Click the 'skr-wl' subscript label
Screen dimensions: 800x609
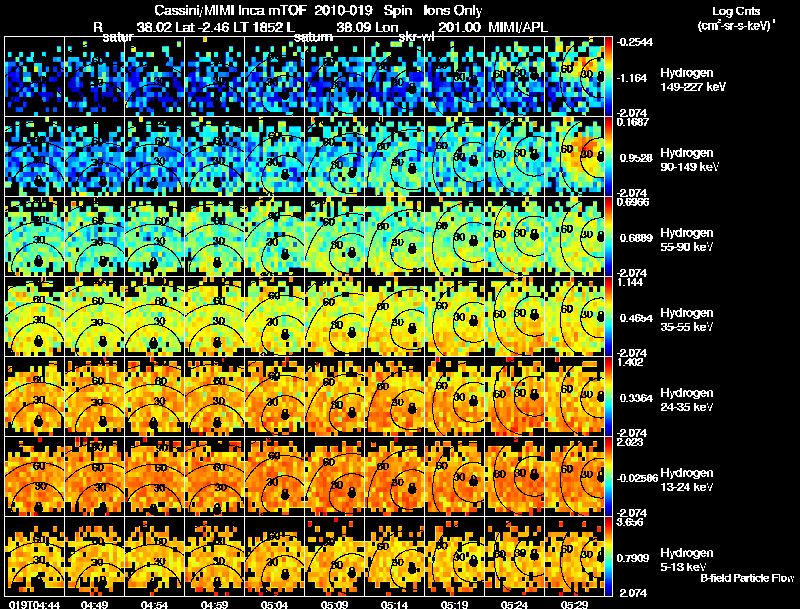(416, 37)
